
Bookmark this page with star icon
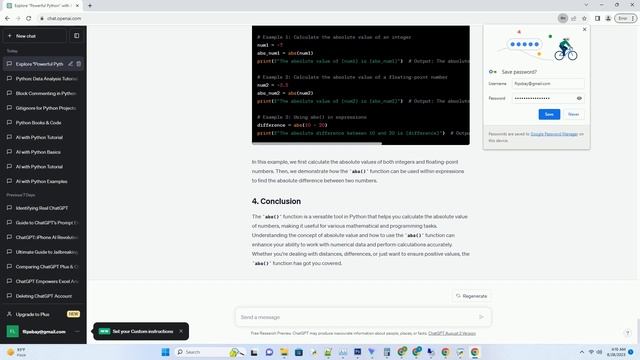(584, 18)
